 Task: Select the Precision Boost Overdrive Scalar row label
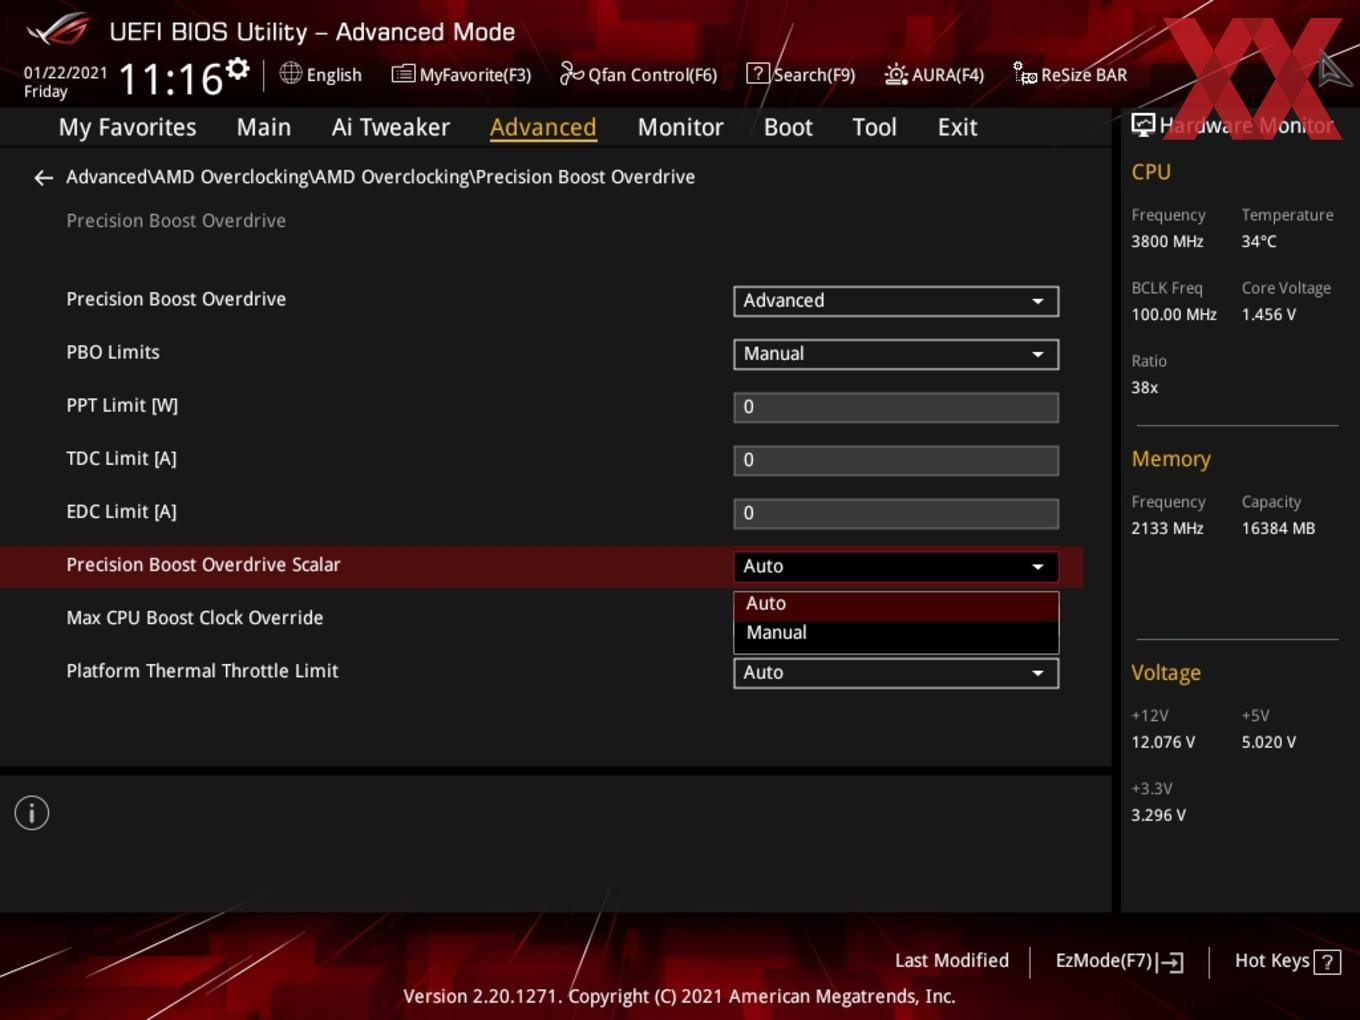(x=203, y=565)
